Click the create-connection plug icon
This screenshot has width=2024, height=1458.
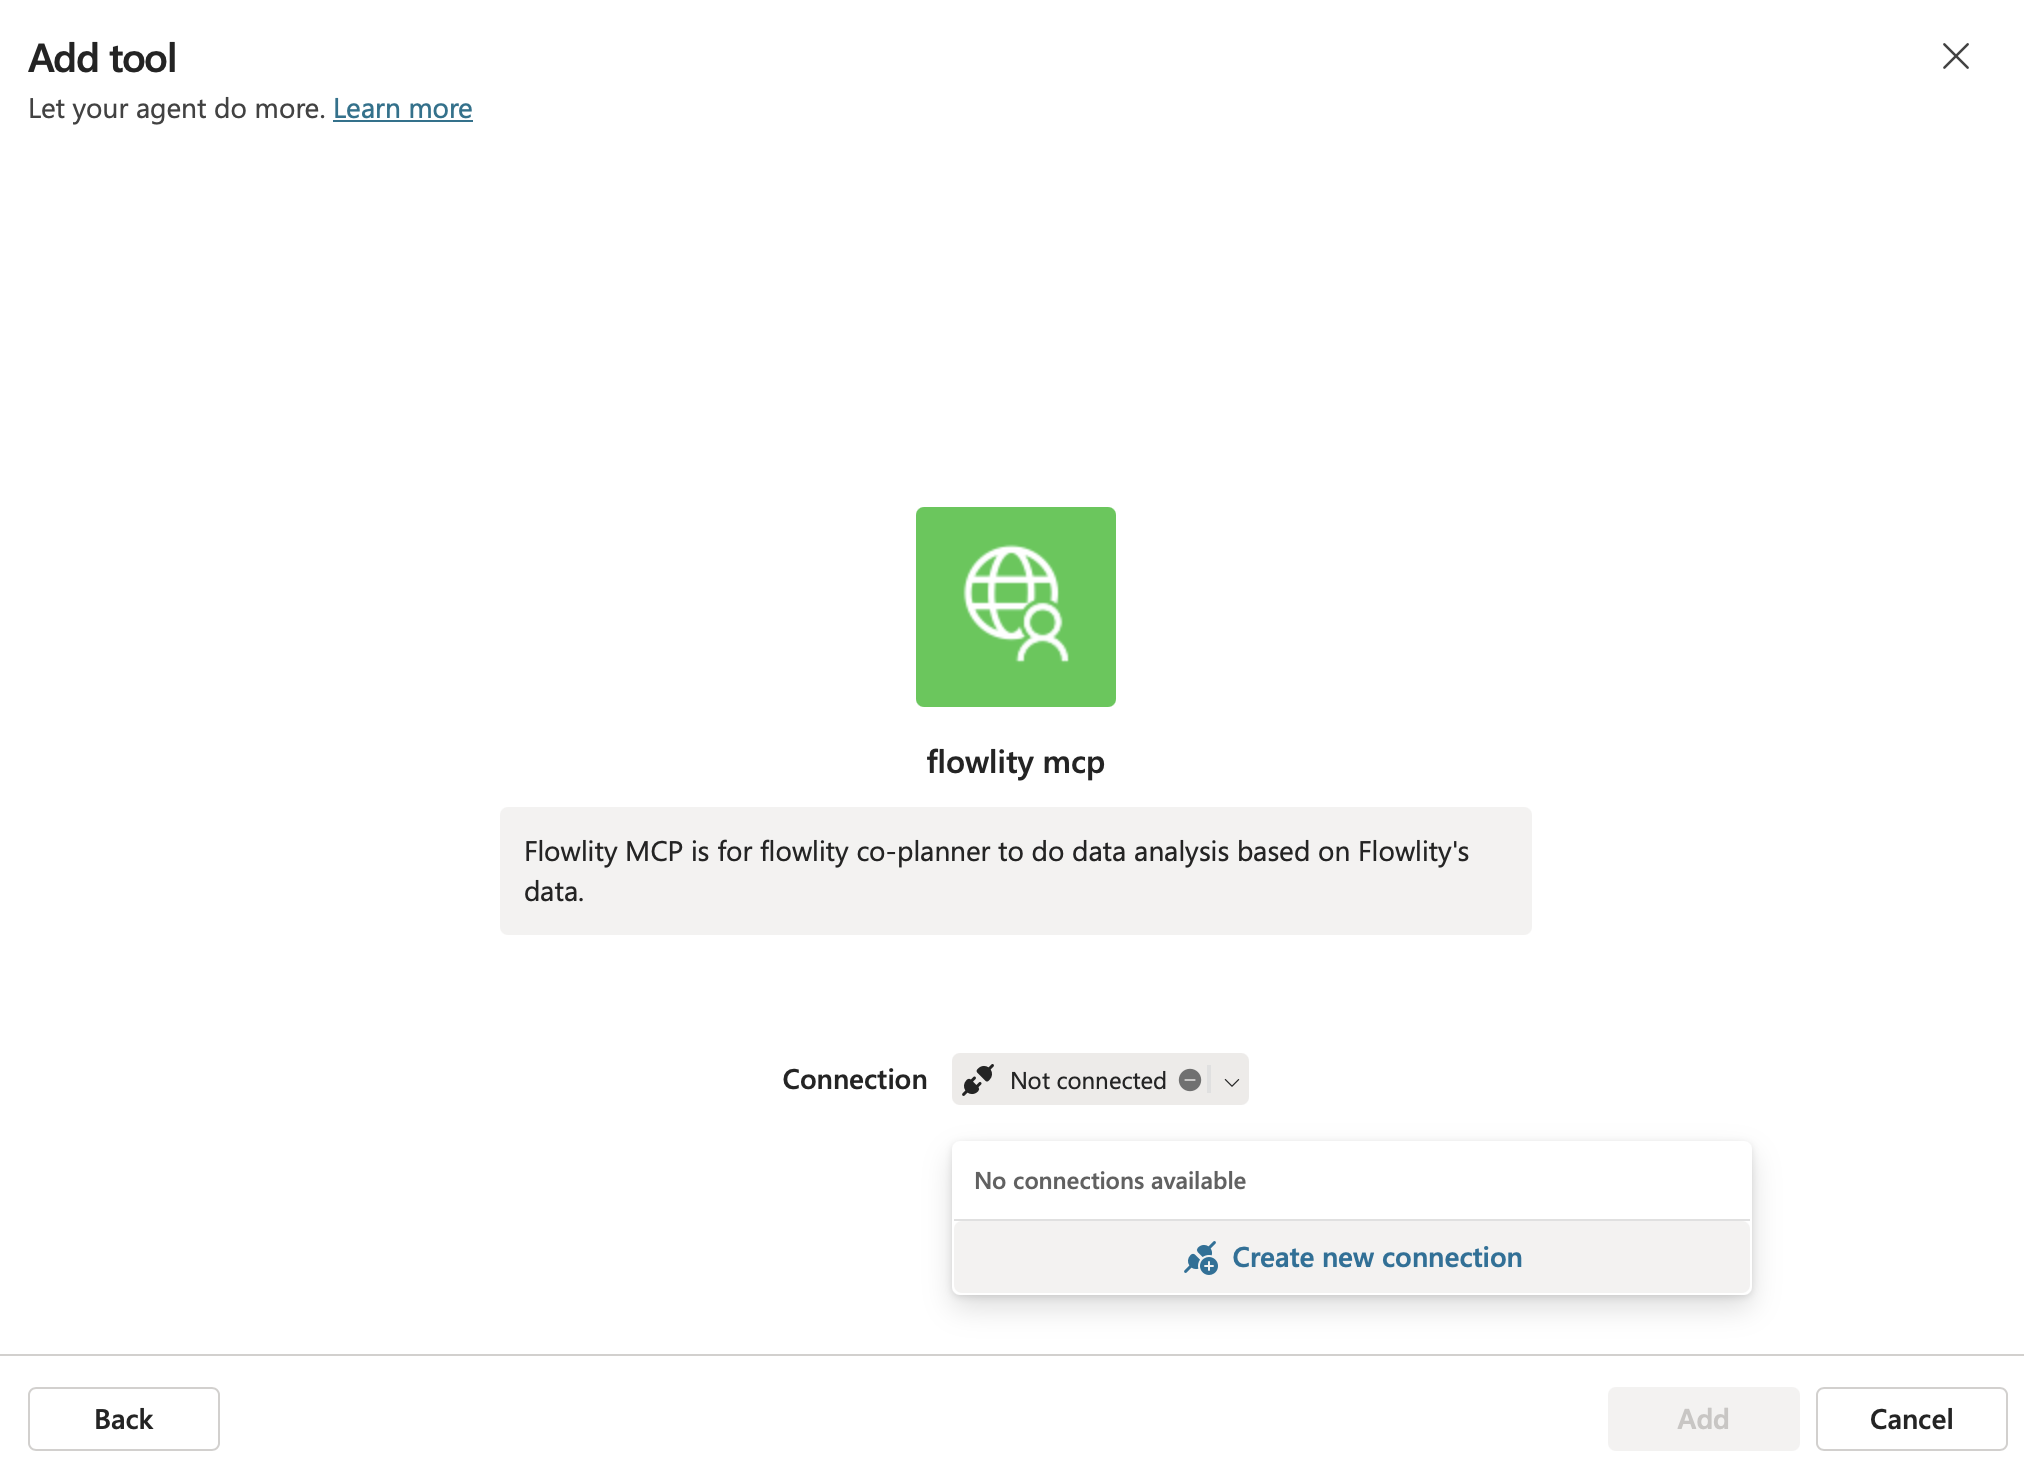coord(1201,1258)
